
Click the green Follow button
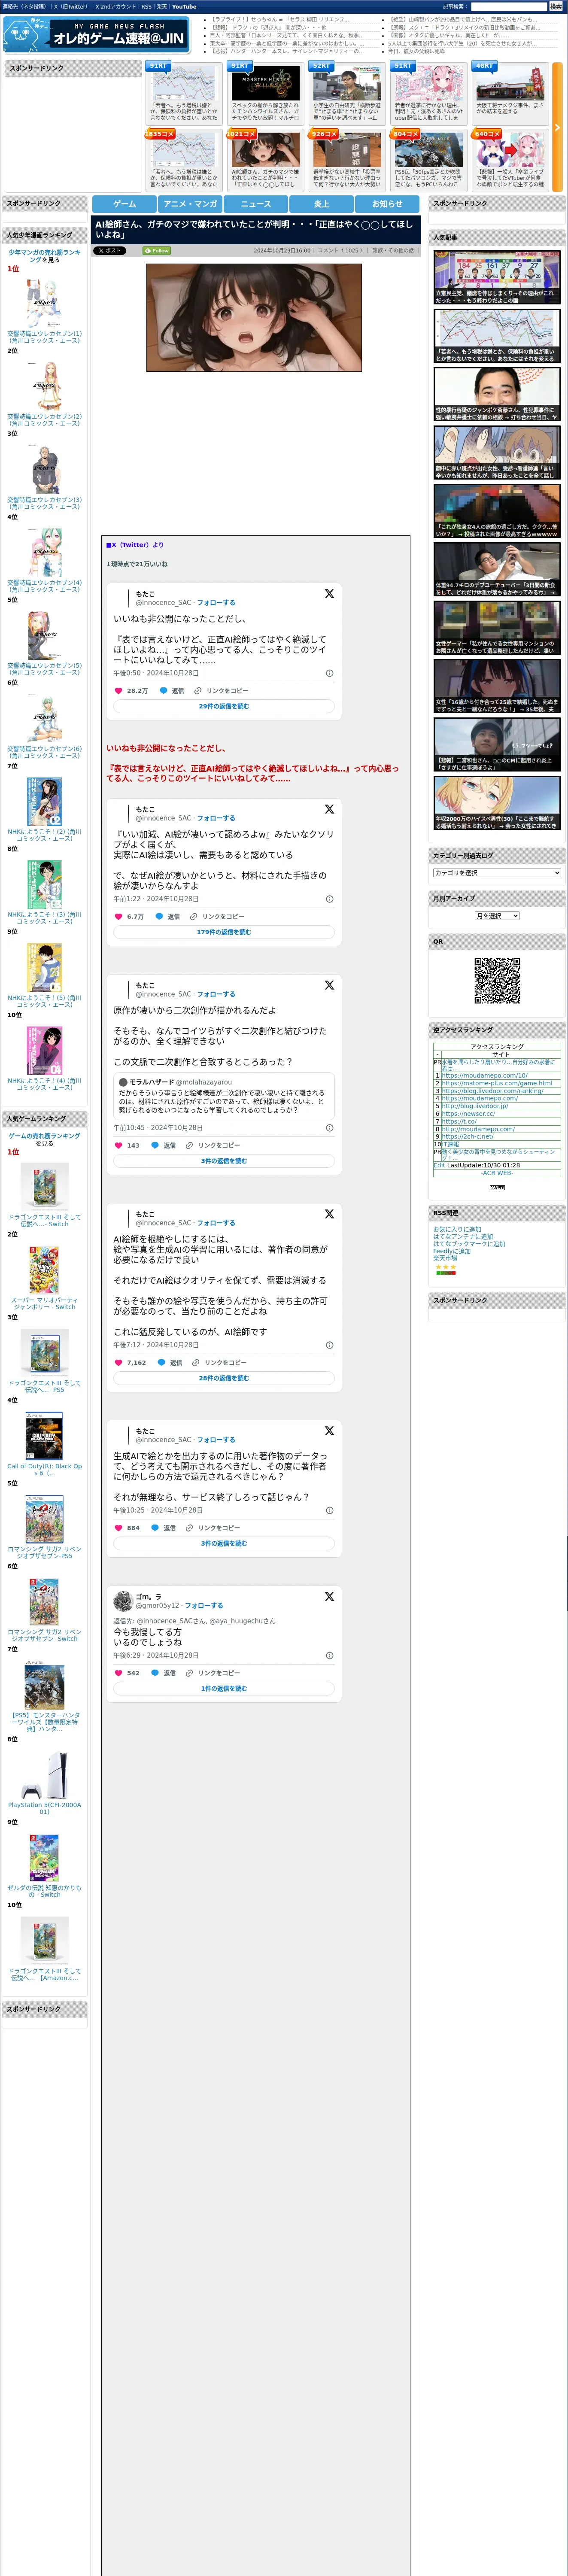click(x=158, y=251)
